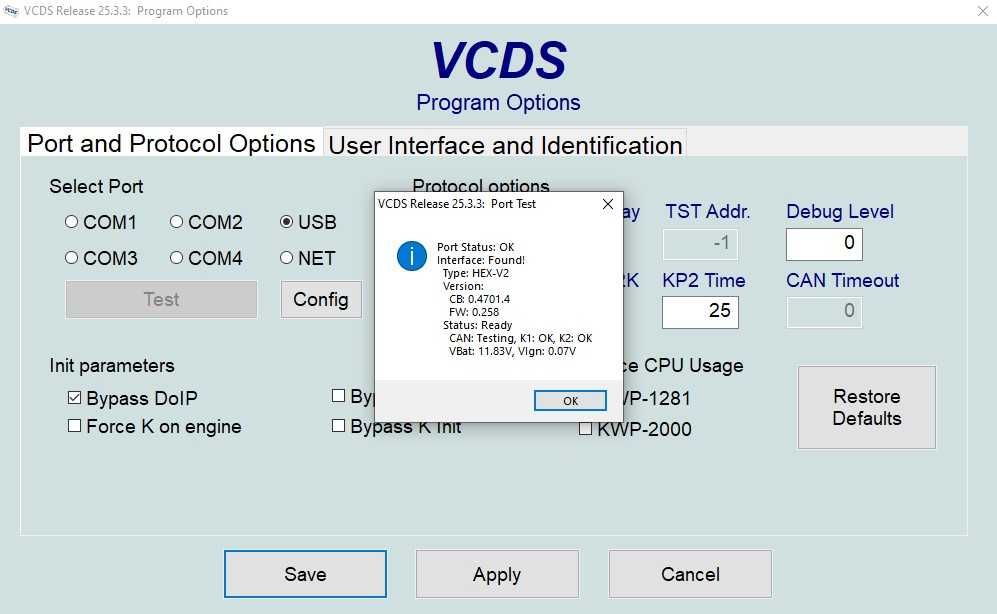
Task: Select the COM4 port radio button
Action: (177, 257)
